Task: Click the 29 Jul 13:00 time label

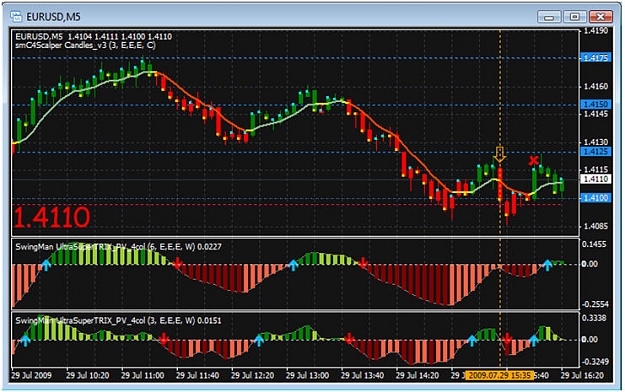Action: click(308, 376)
